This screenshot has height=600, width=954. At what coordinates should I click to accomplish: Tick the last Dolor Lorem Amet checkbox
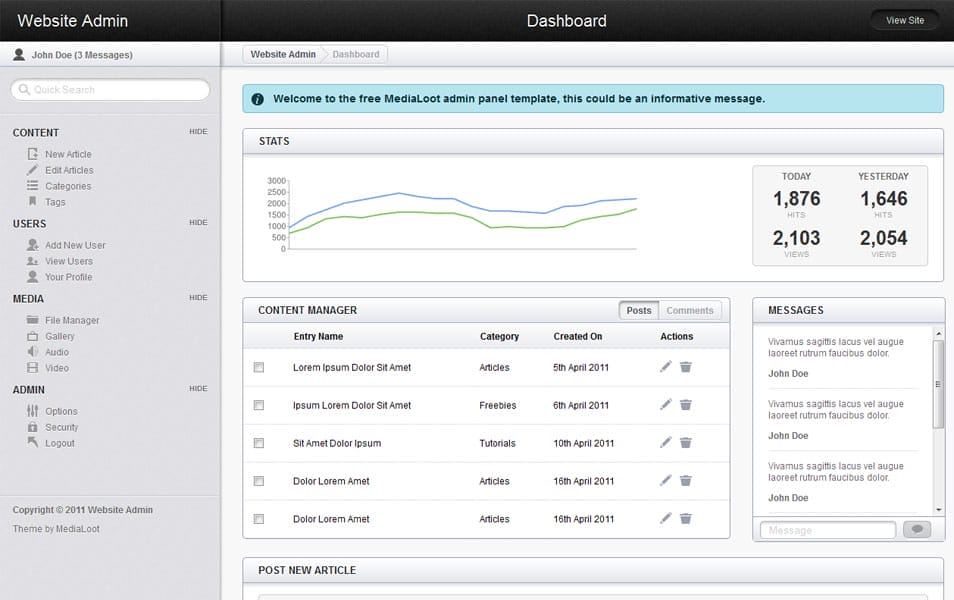coord(259,519)
